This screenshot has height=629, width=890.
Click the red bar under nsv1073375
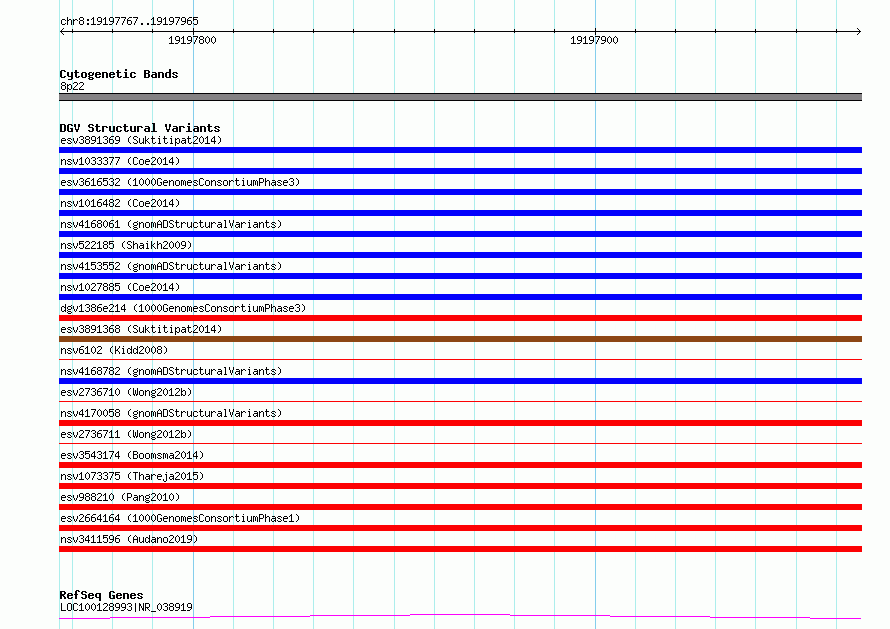point(460,486)
